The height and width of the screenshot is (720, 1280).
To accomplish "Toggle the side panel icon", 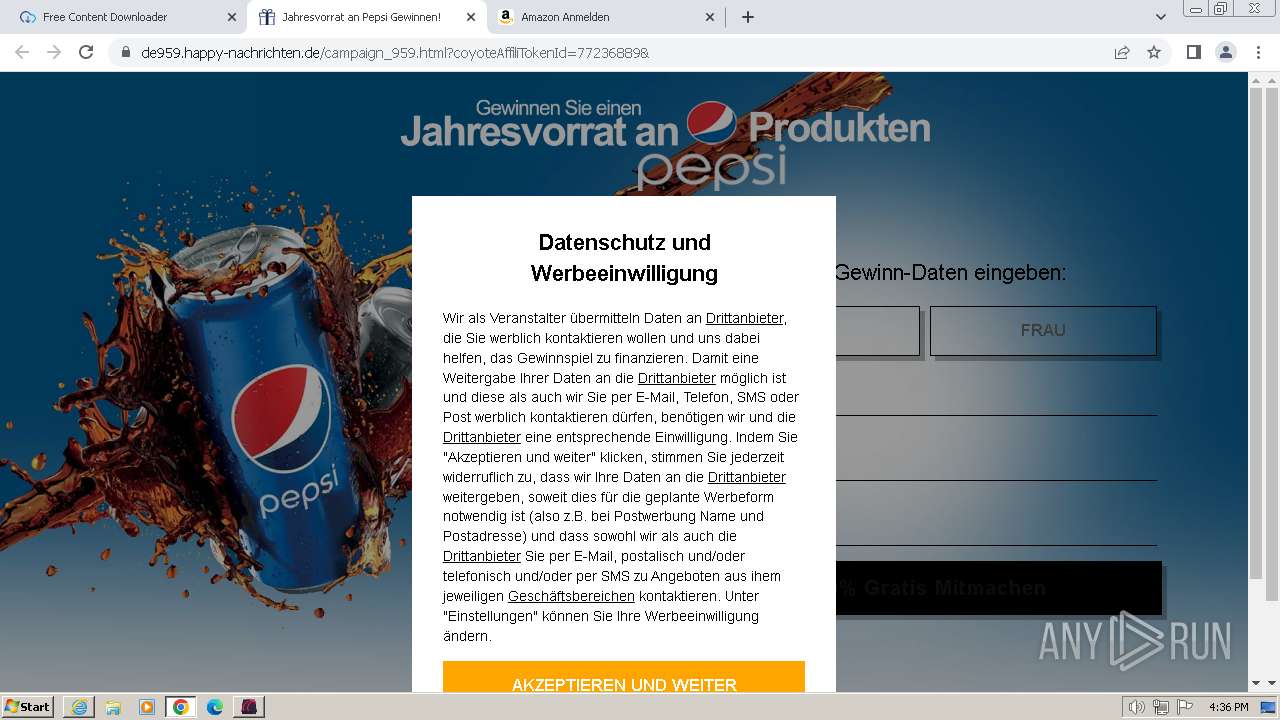I will point(1193,52).
